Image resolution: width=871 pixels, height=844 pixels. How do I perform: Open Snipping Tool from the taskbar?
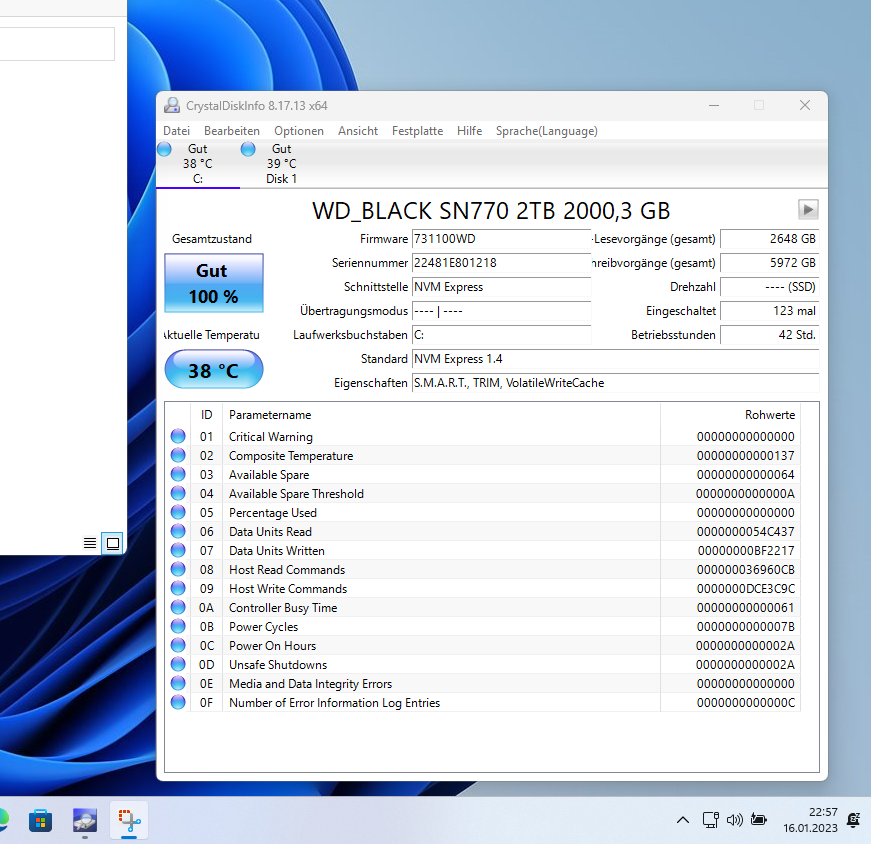[x=129, y=821]
